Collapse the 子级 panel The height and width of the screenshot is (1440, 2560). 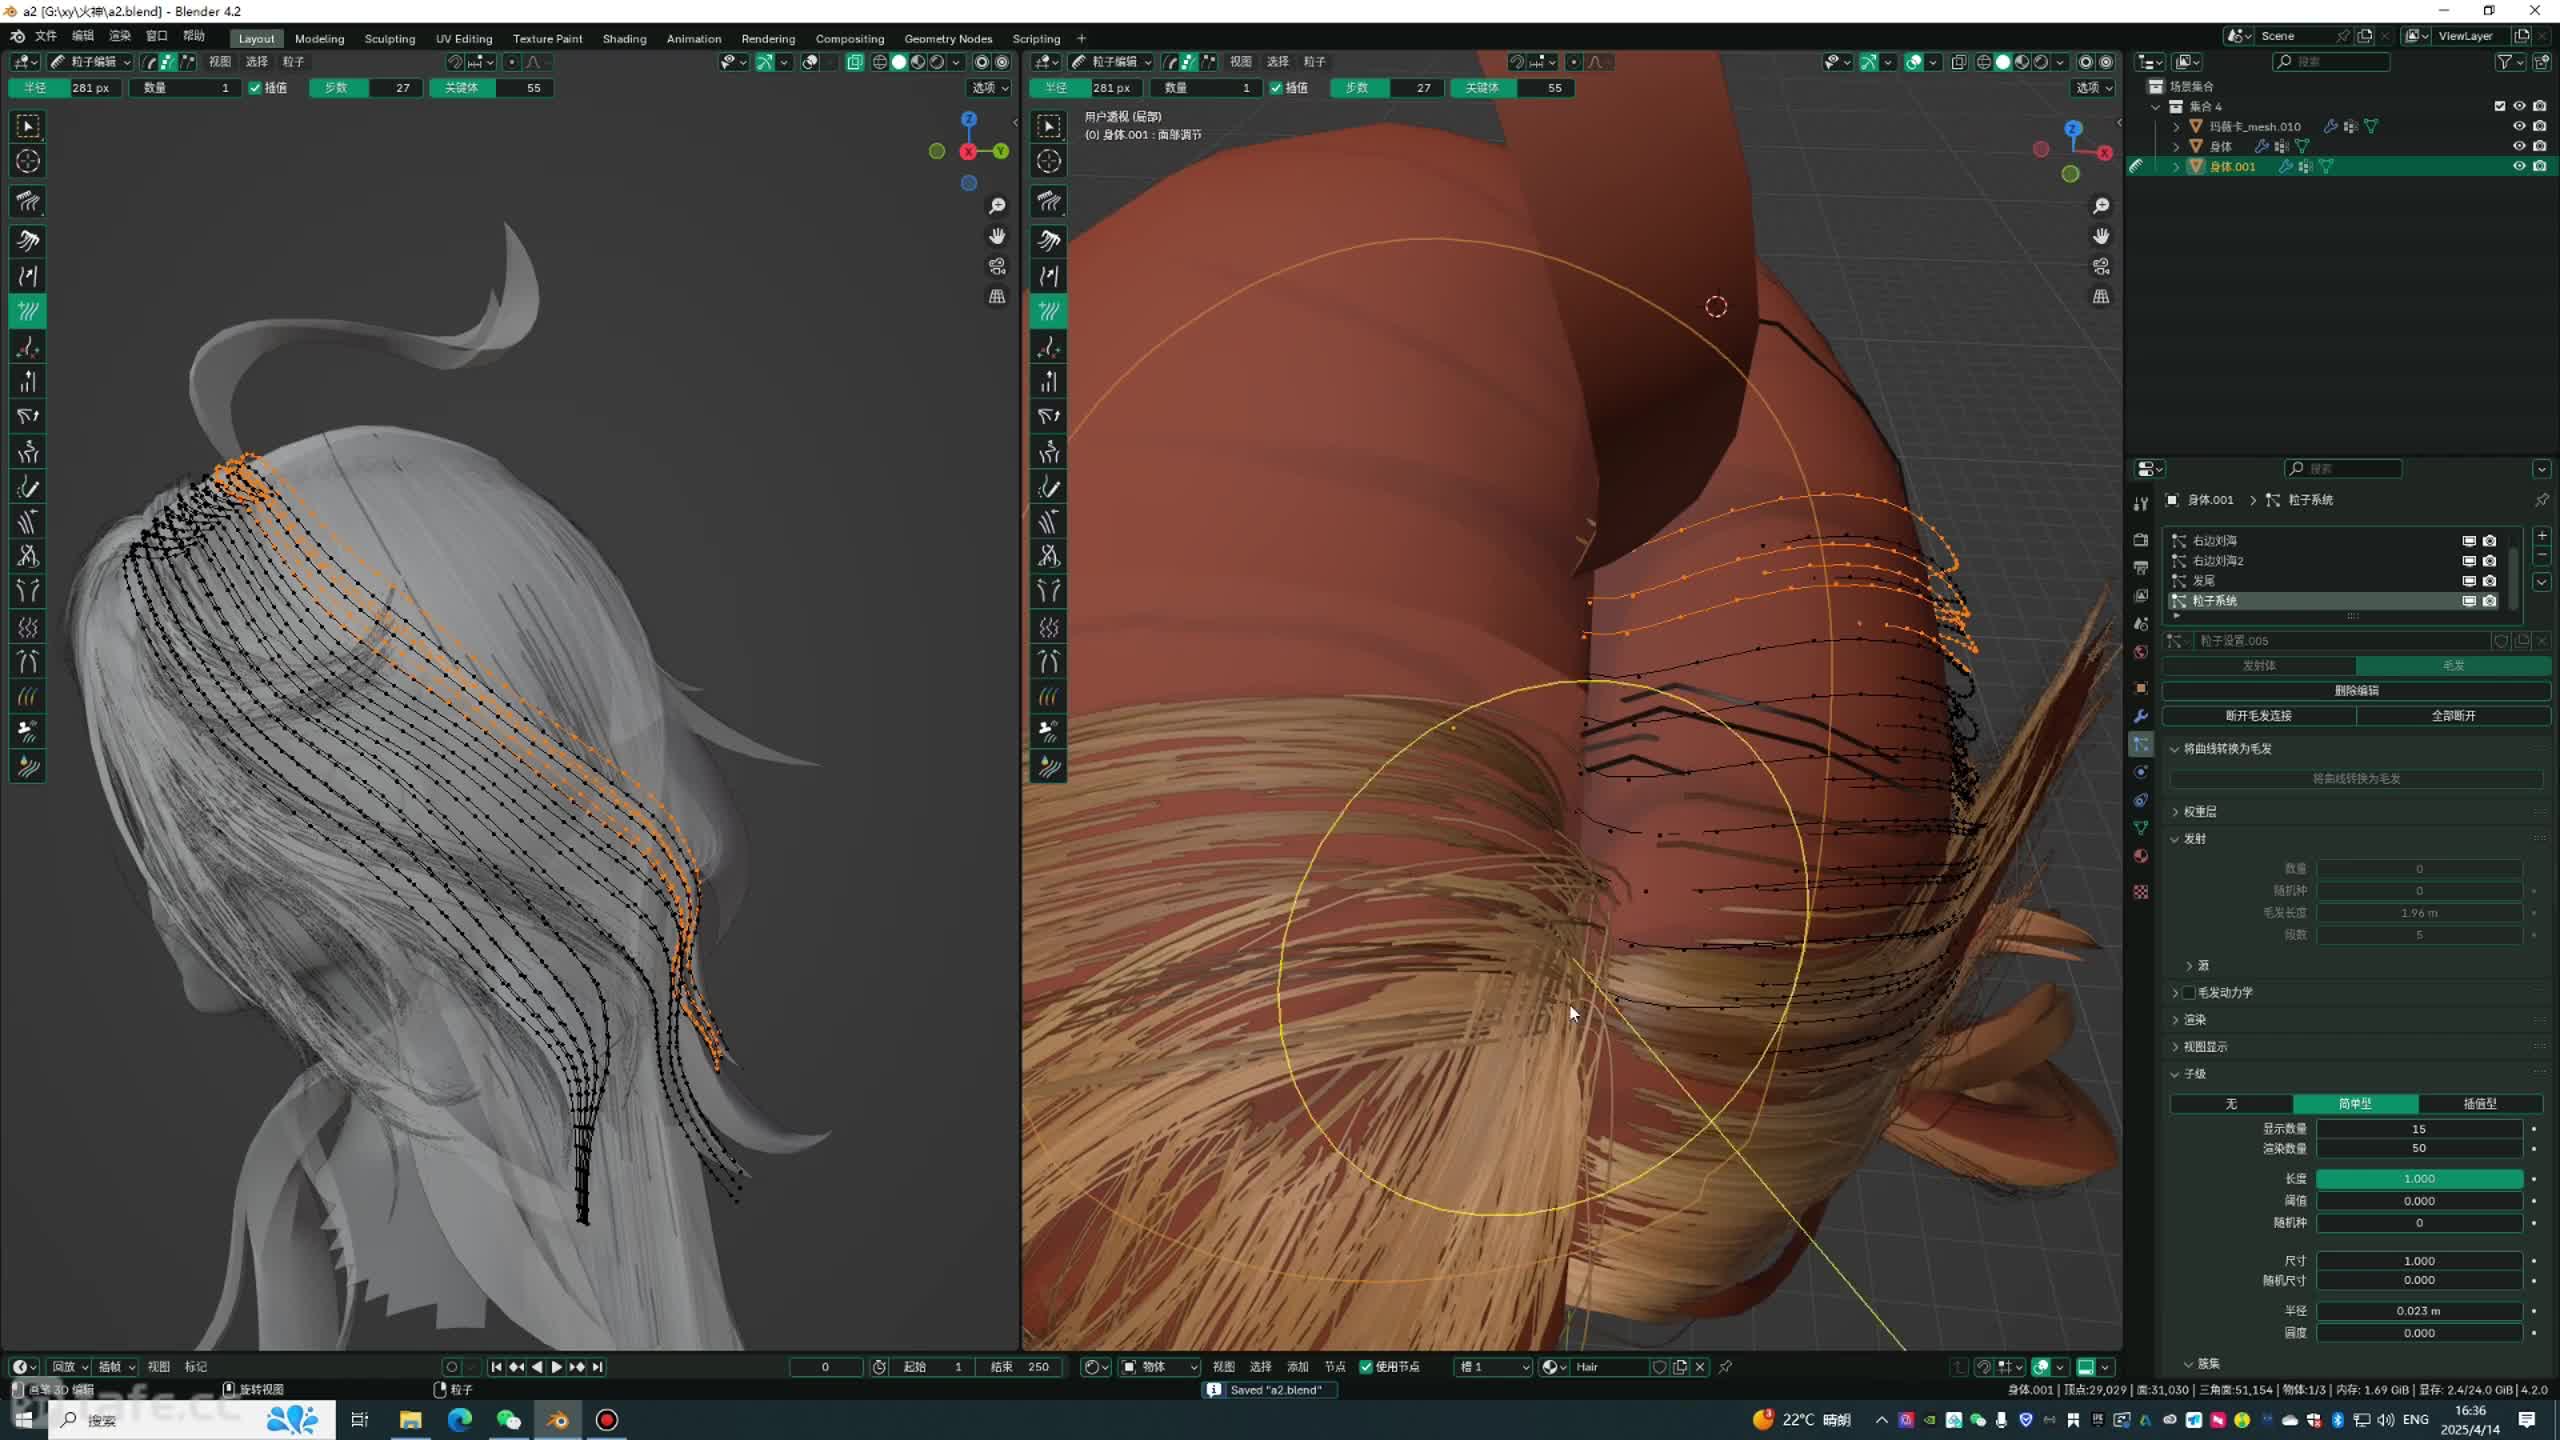click(x=2194, y=1073)
